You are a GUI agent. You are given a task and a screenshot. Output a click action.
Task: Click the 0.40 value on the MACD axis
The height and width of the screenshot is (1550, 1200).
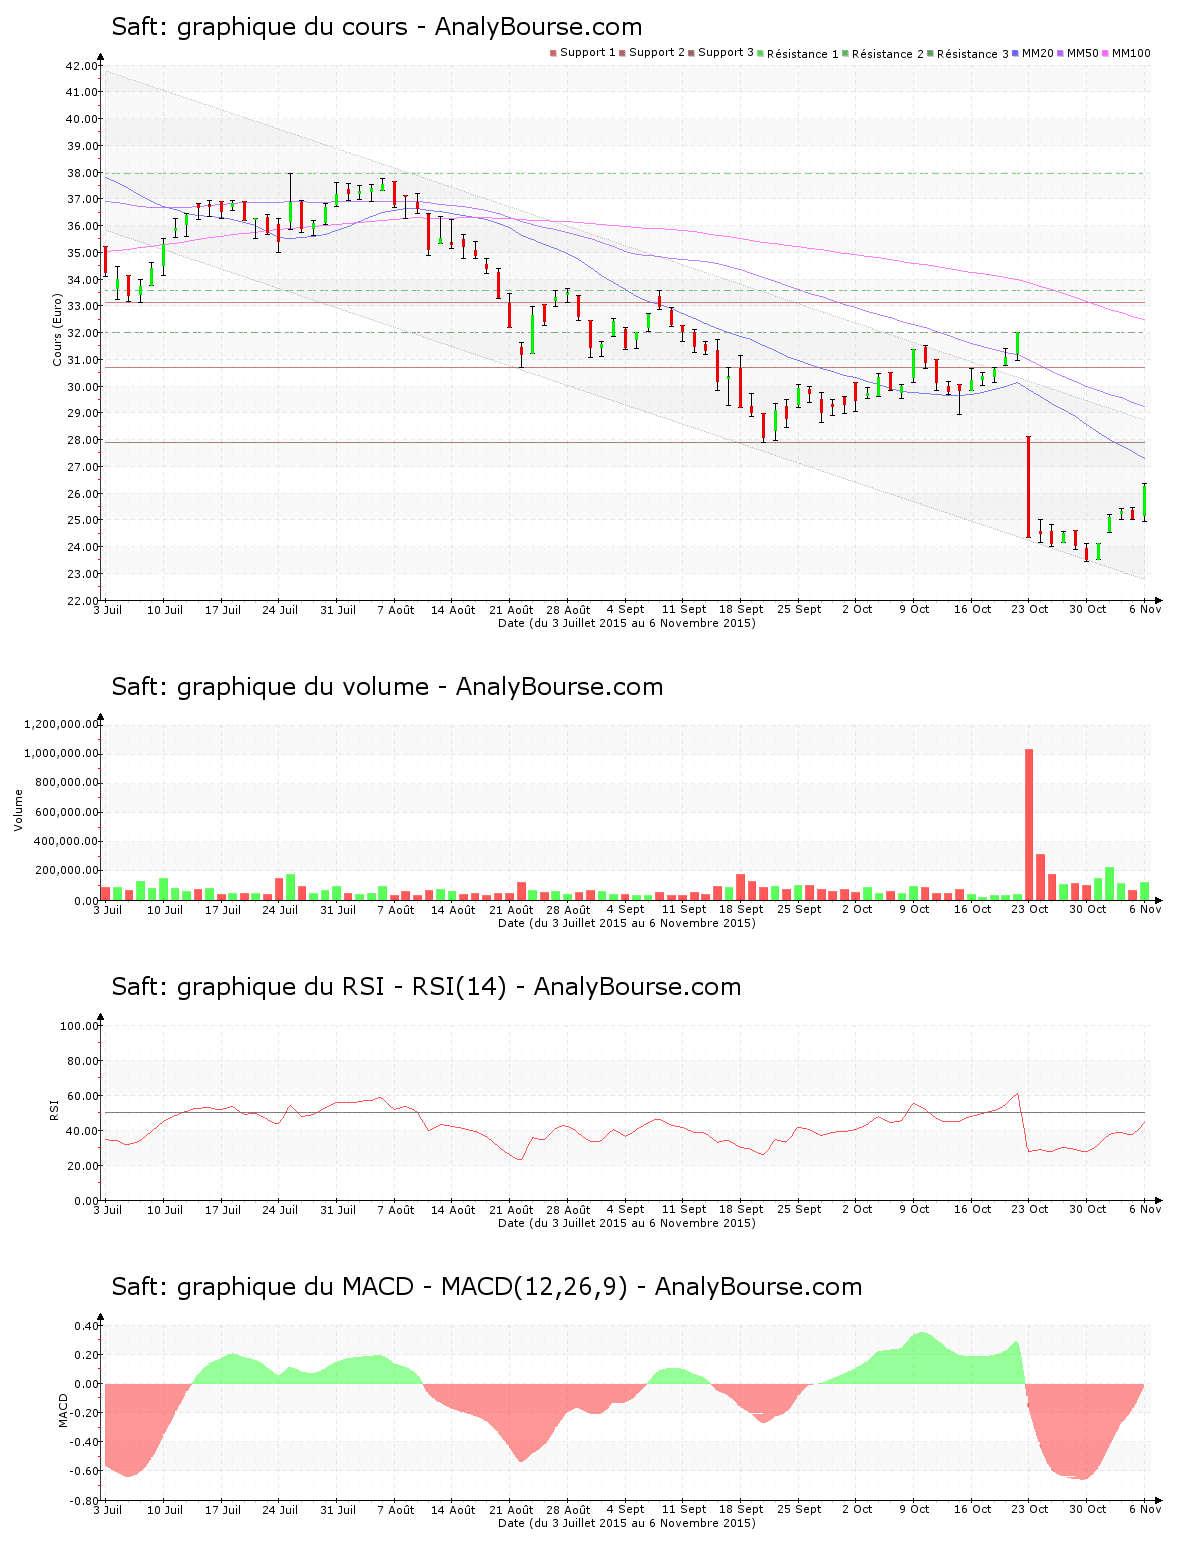(x=85, y=1326)
